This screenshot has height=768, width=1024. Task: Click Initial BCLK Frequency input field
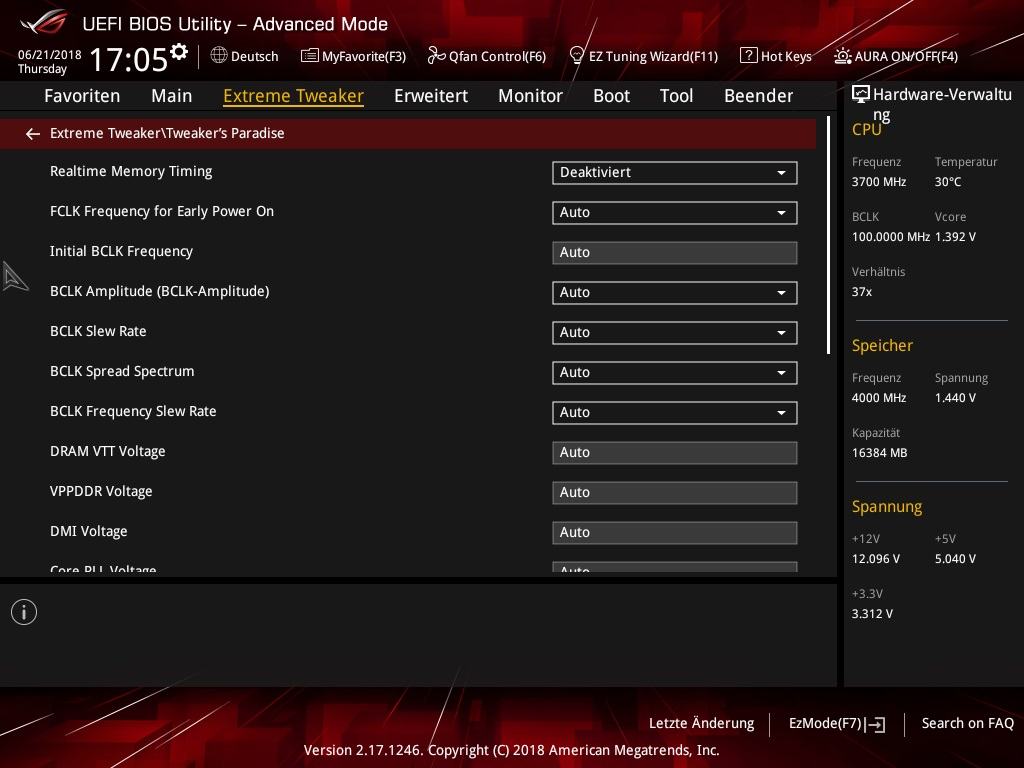point(675,253)
